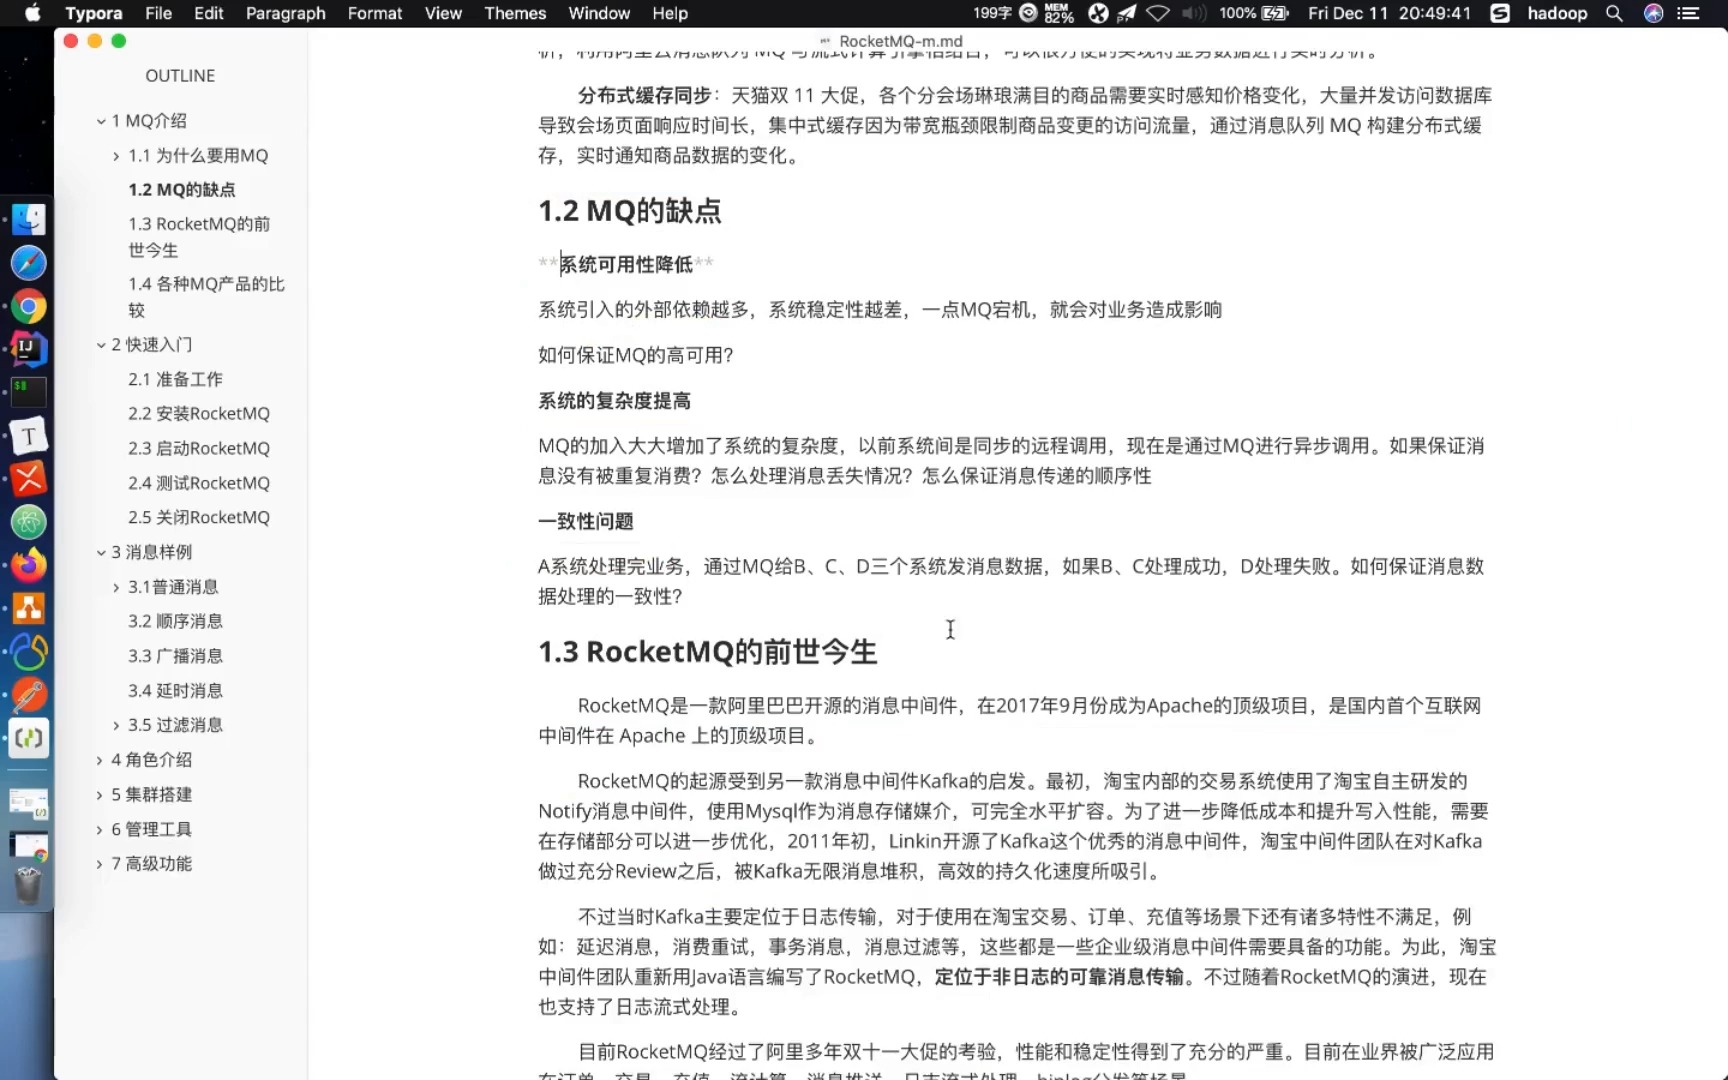The image size is (1728, 1080).
Task: Jump to 2.1 准备工作 in outline
Action: pyautogui.click(x=175, y=379)
